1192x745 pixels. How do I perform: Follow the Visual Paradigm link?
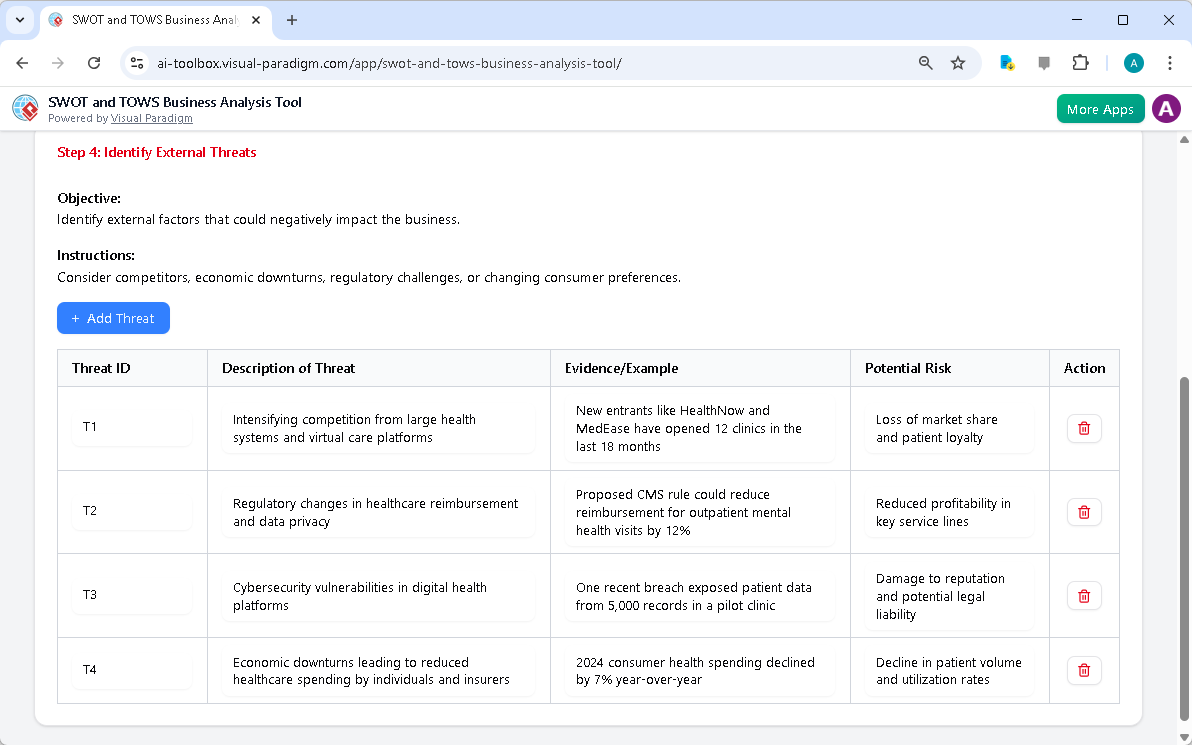(151, 118)
